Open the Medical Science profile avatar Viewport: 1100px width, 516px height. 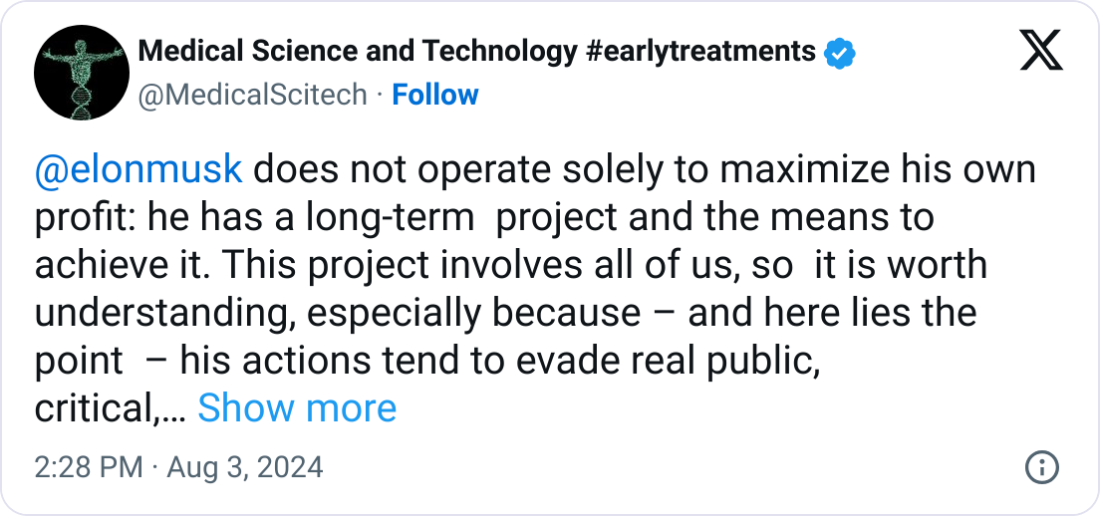[x=81, y=72]
